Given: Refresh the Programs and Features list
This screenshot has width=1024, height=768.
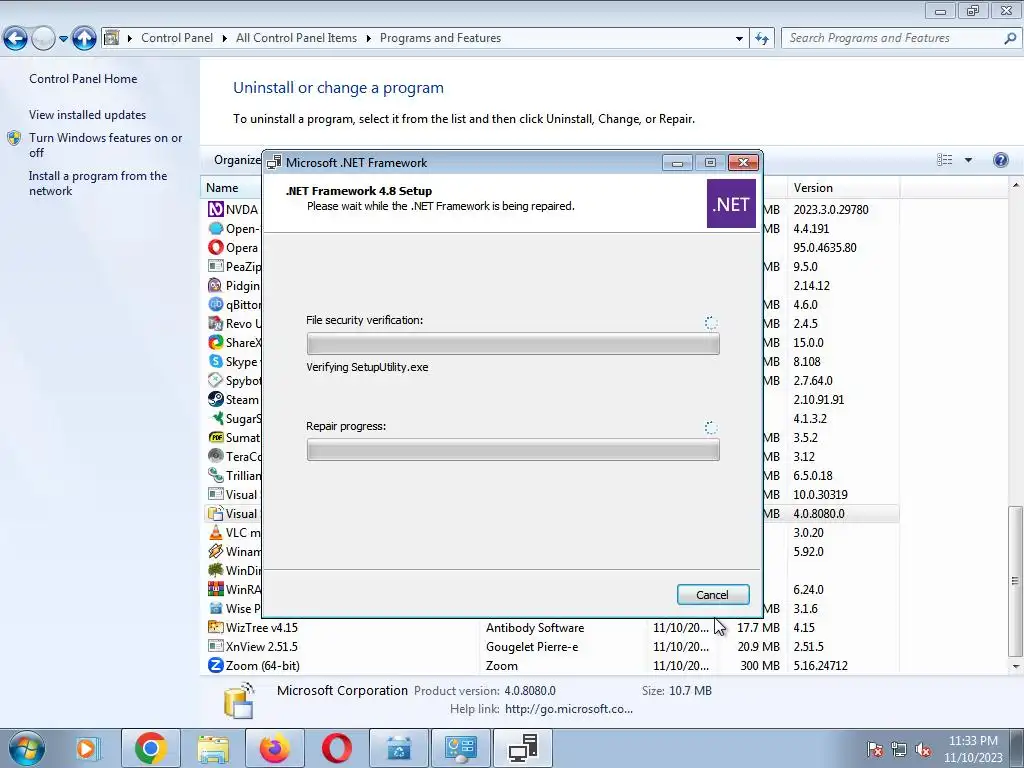Looking at the screenshot, I should coord(761,39).
